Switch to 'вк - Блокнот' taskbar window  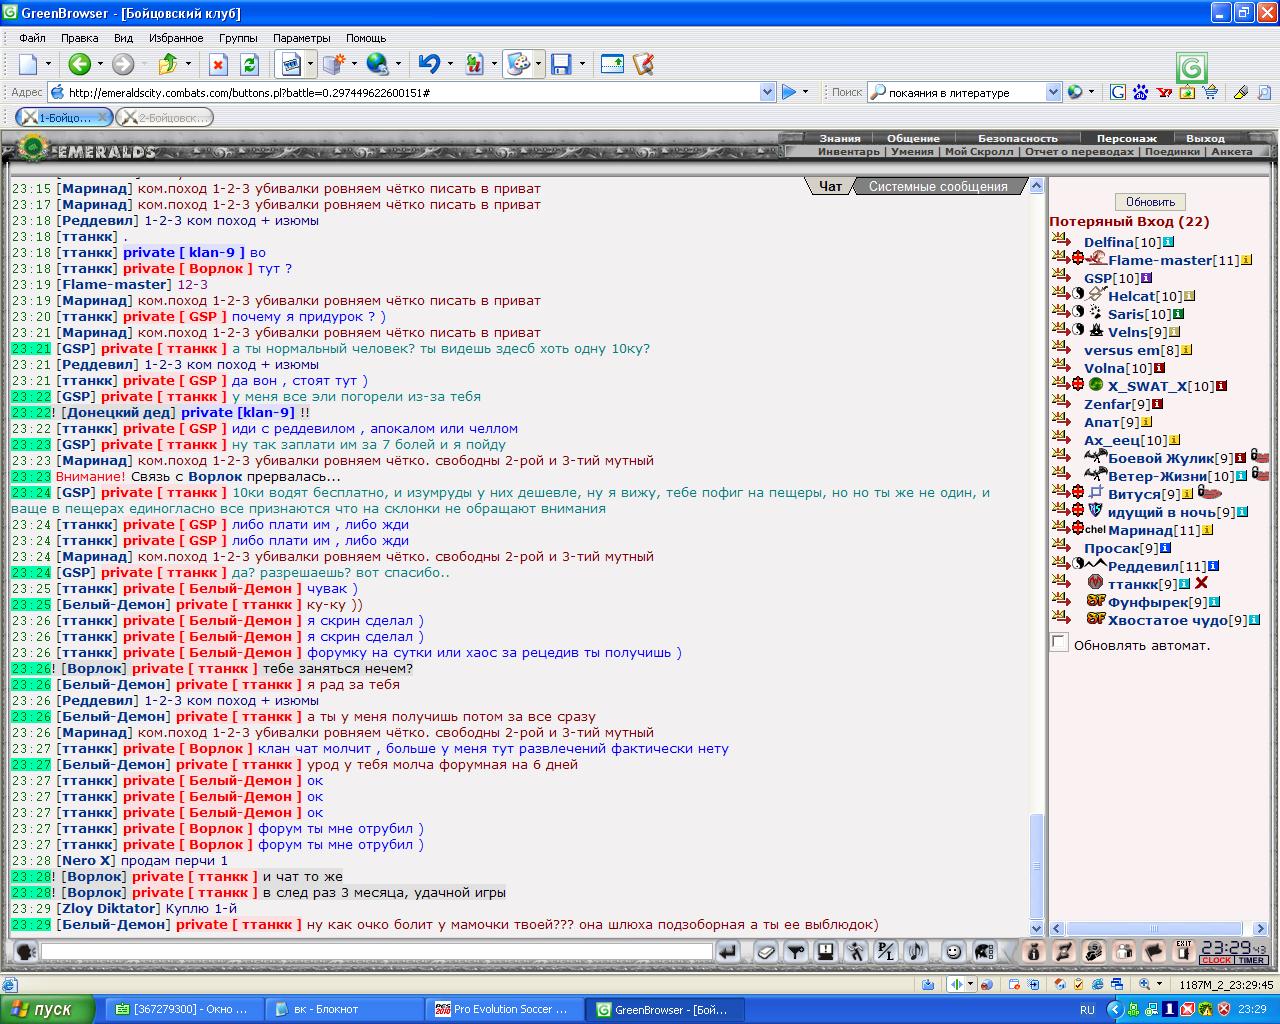(345, 1009)
